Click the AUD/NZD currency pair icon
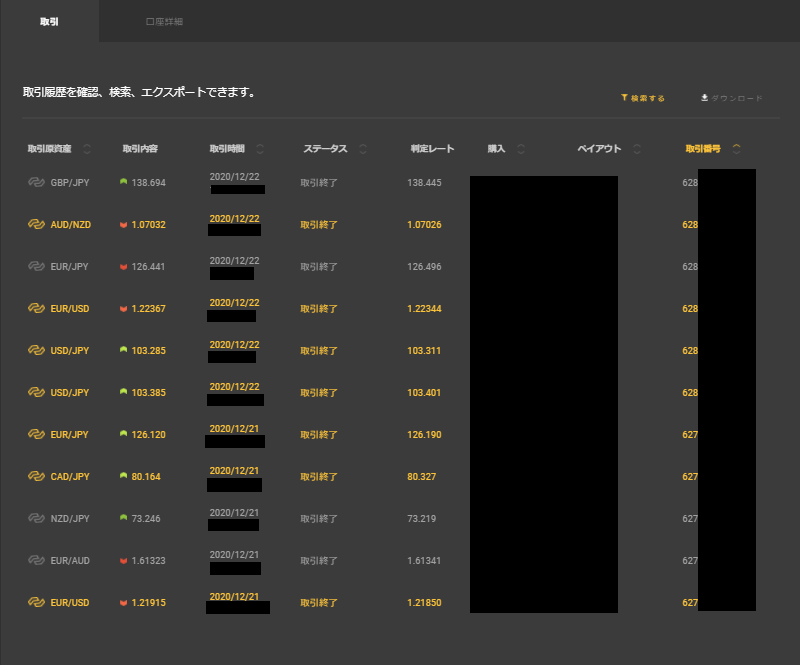Screen dimensions: 800x665 37,225
